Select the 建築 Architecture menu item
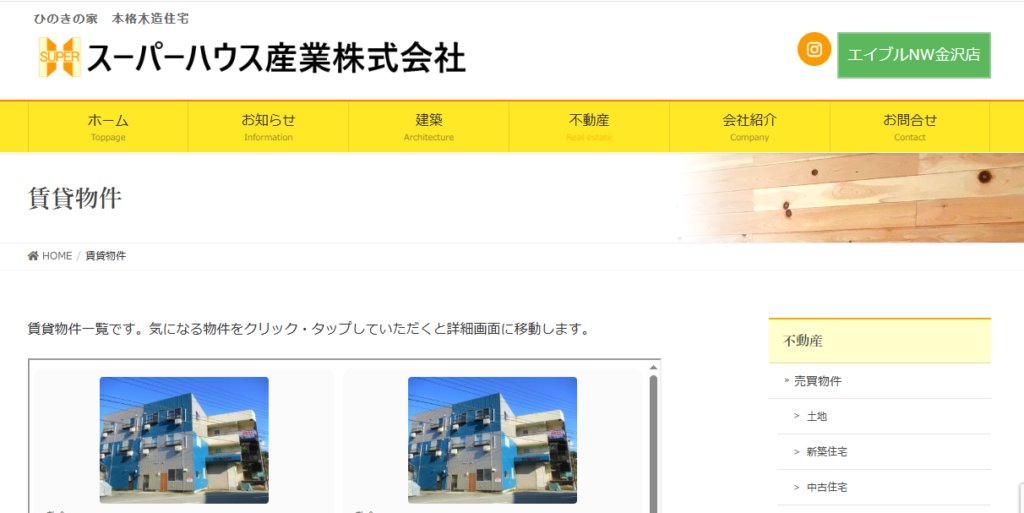The width and height of the screenshot is (1024, 513). click(428, 126)
